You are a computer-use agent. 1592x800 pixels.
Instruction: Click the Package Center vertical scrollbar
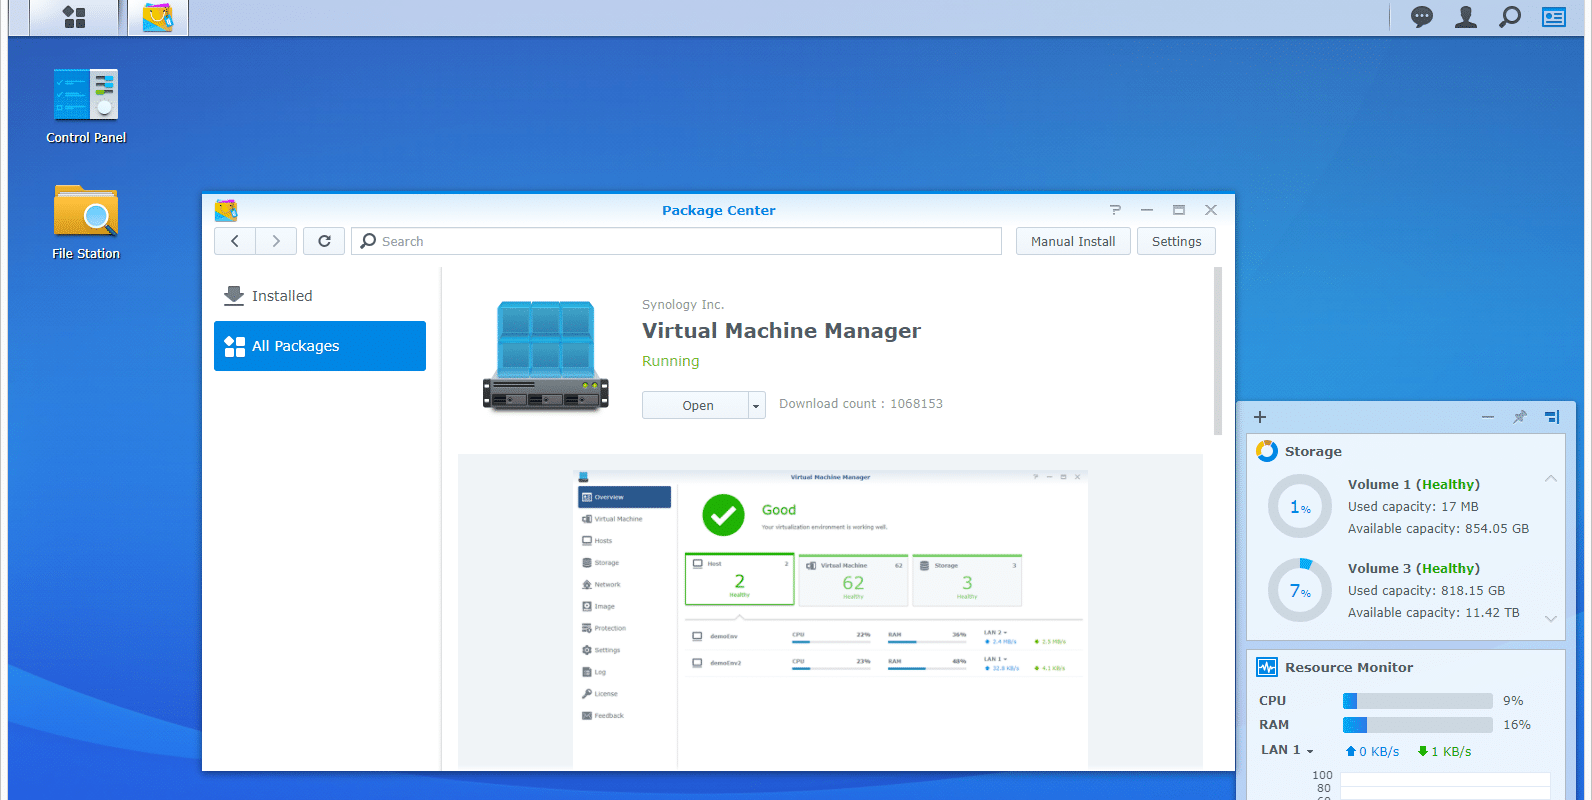[1218, 350]
